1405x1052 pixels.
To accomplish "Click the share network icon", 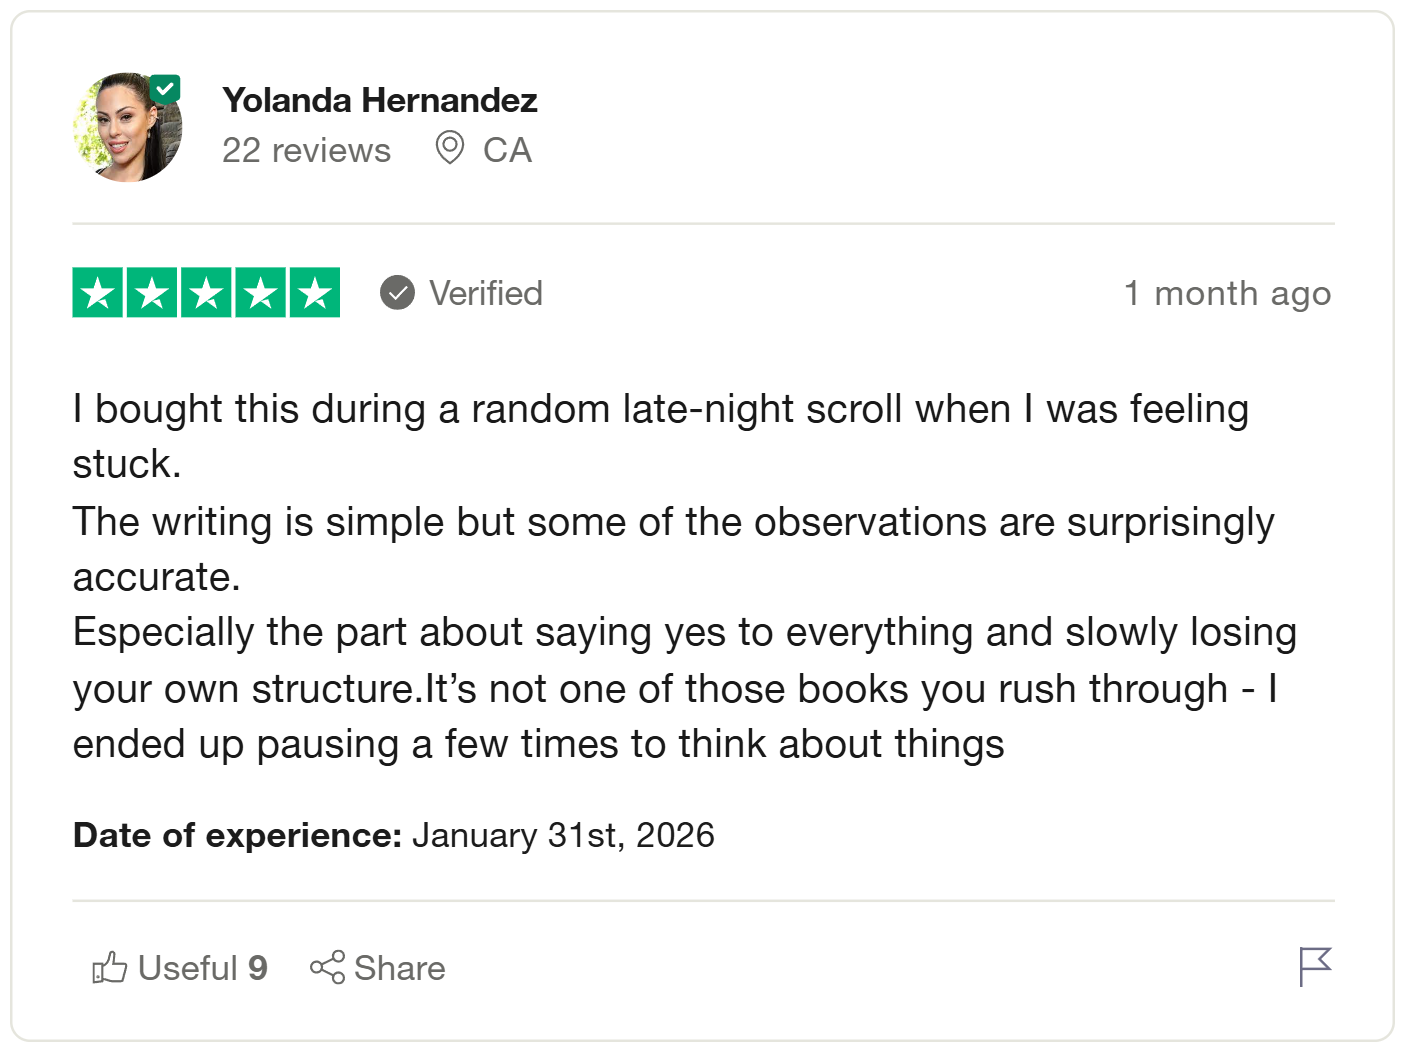I will 327,967.
